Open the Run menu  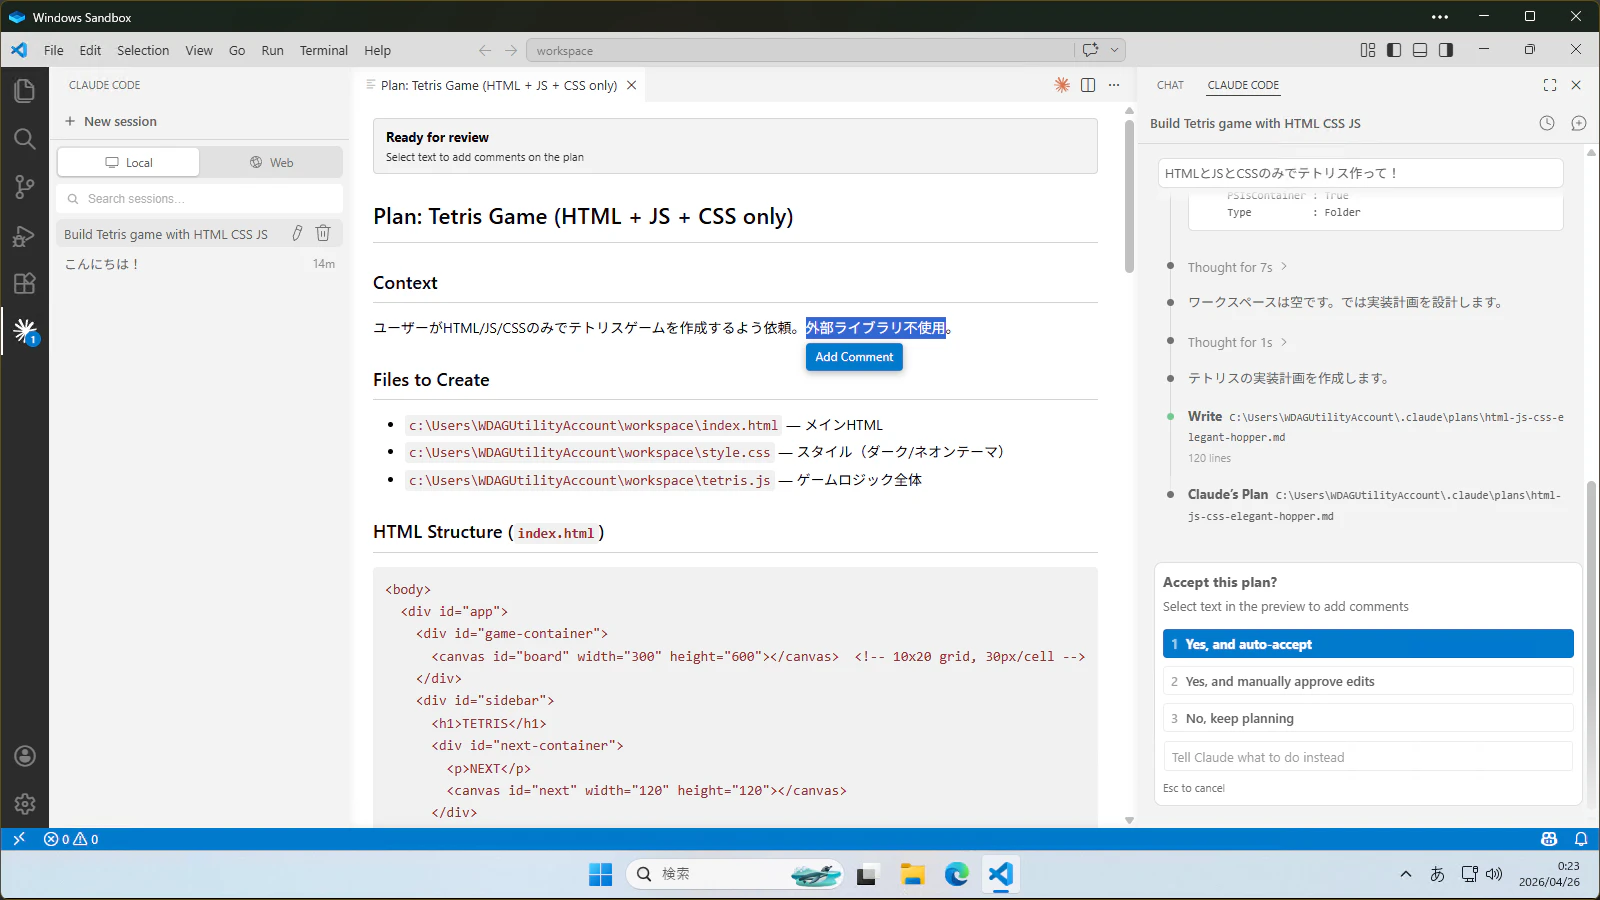[x=272, y=50]
